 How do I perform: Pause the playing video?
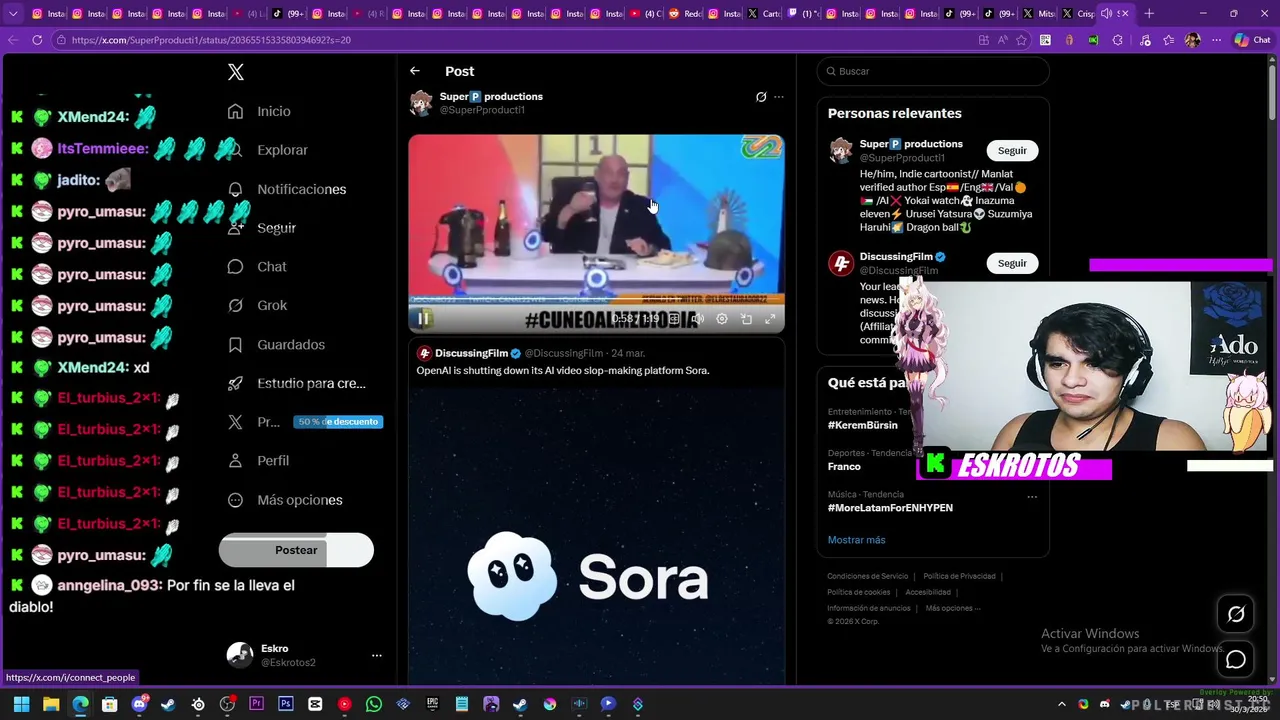(x=424, y=319)
